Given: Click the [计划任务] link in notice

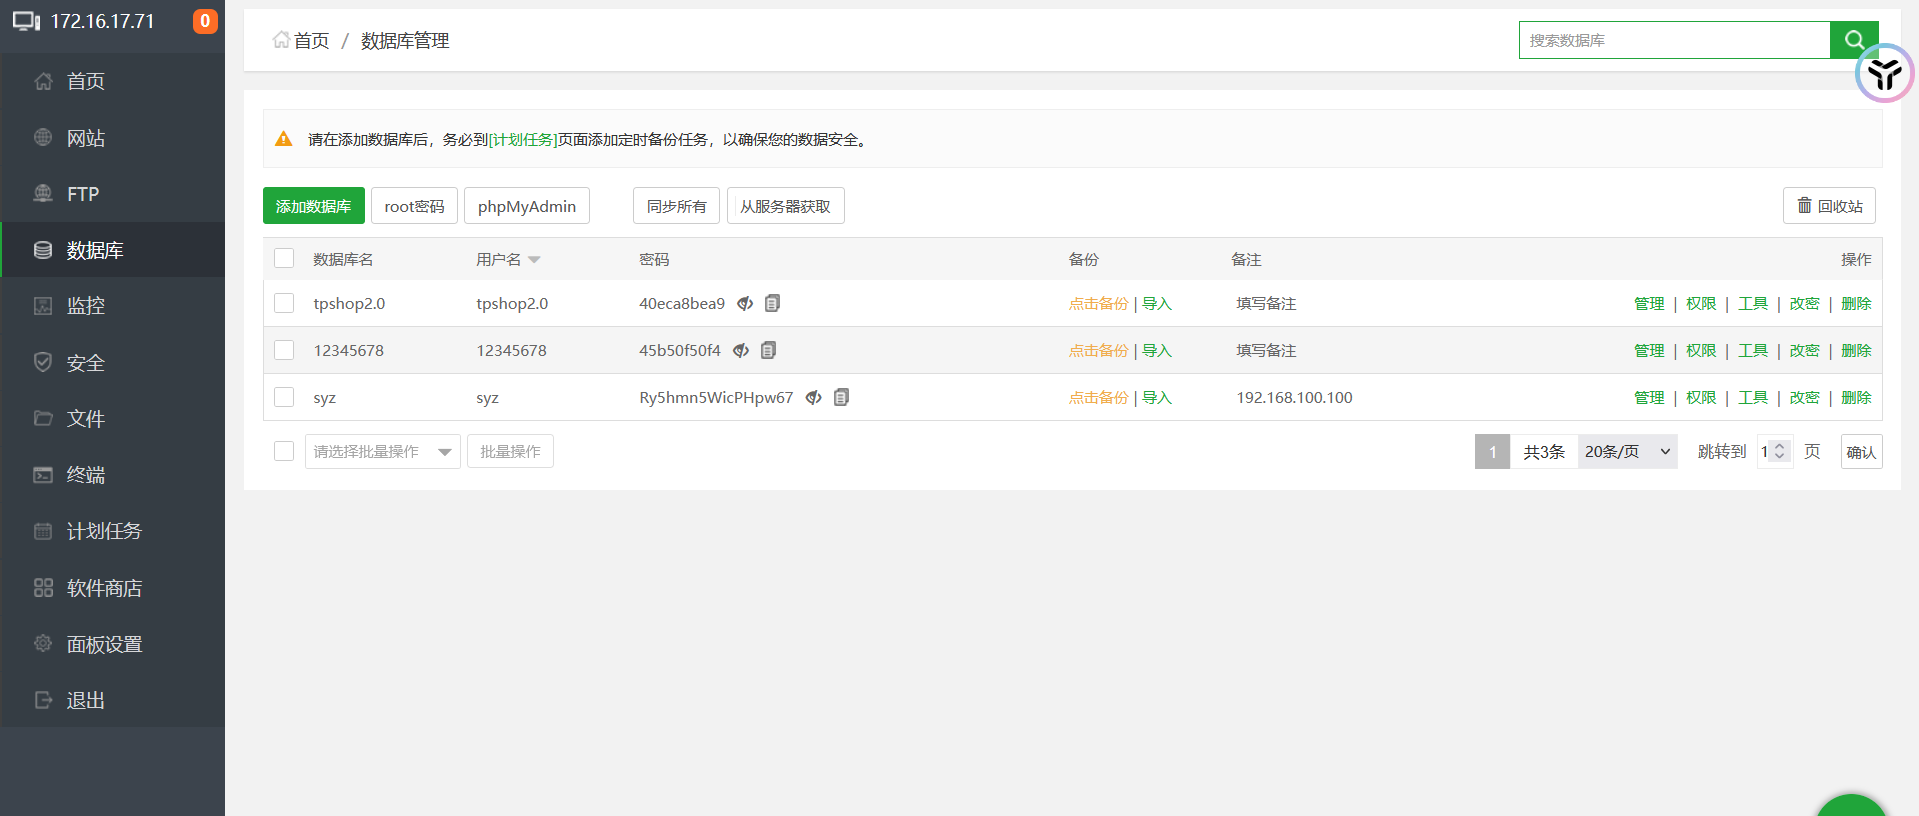Looking at the screenshot, I should 523,139.
